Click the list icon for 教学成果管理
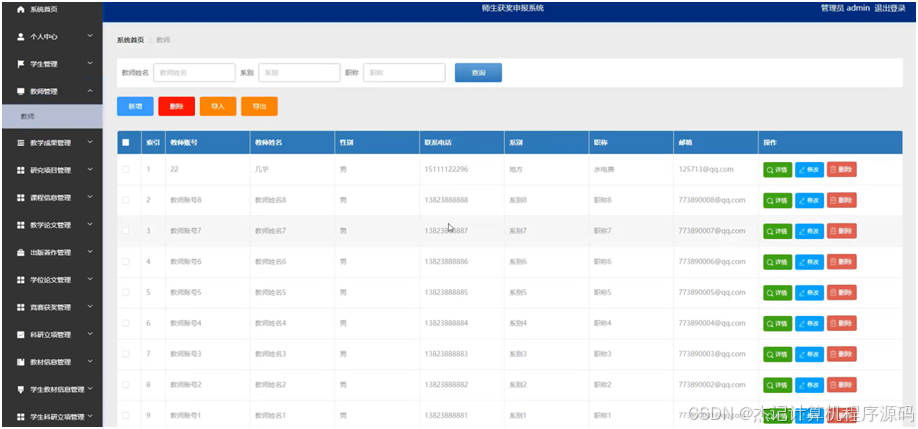The width and height of the screenshot is (918, 429). point(20,142)
